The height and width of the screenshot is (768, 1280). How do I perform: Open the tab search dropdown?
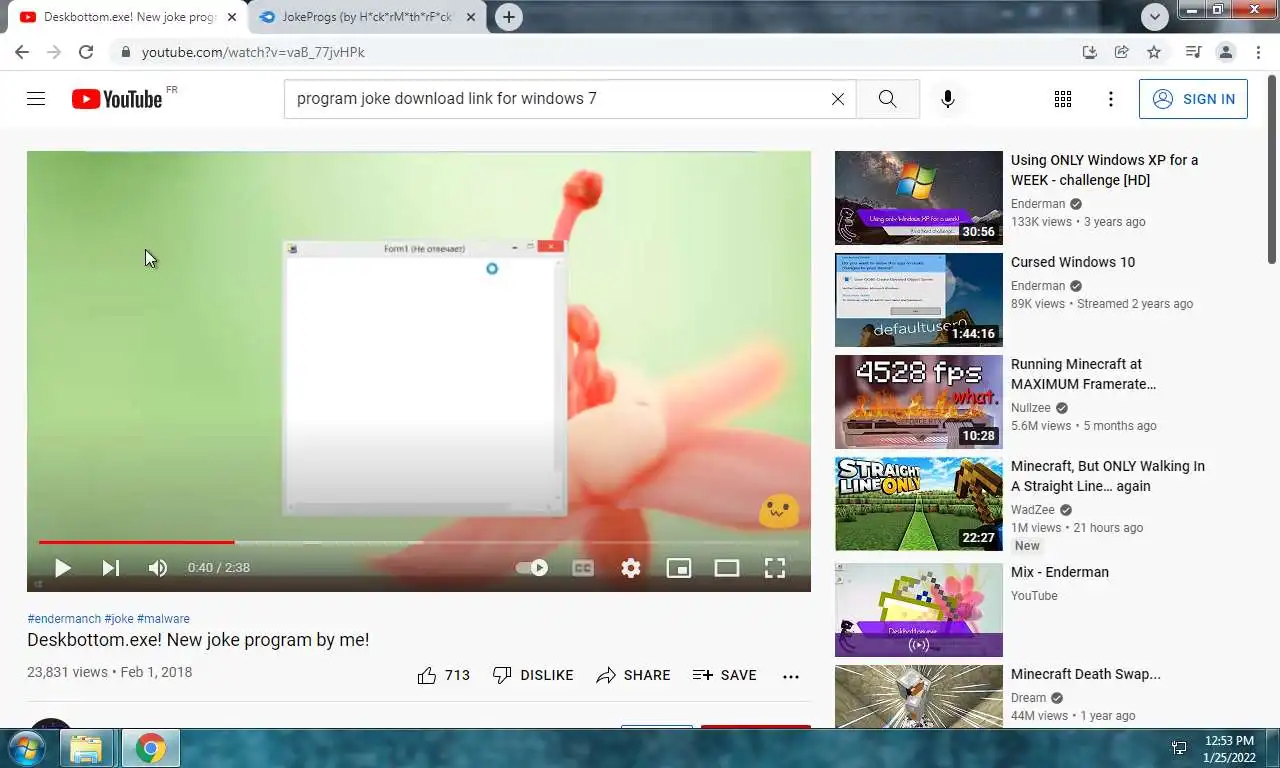(x=1155, y=17)
